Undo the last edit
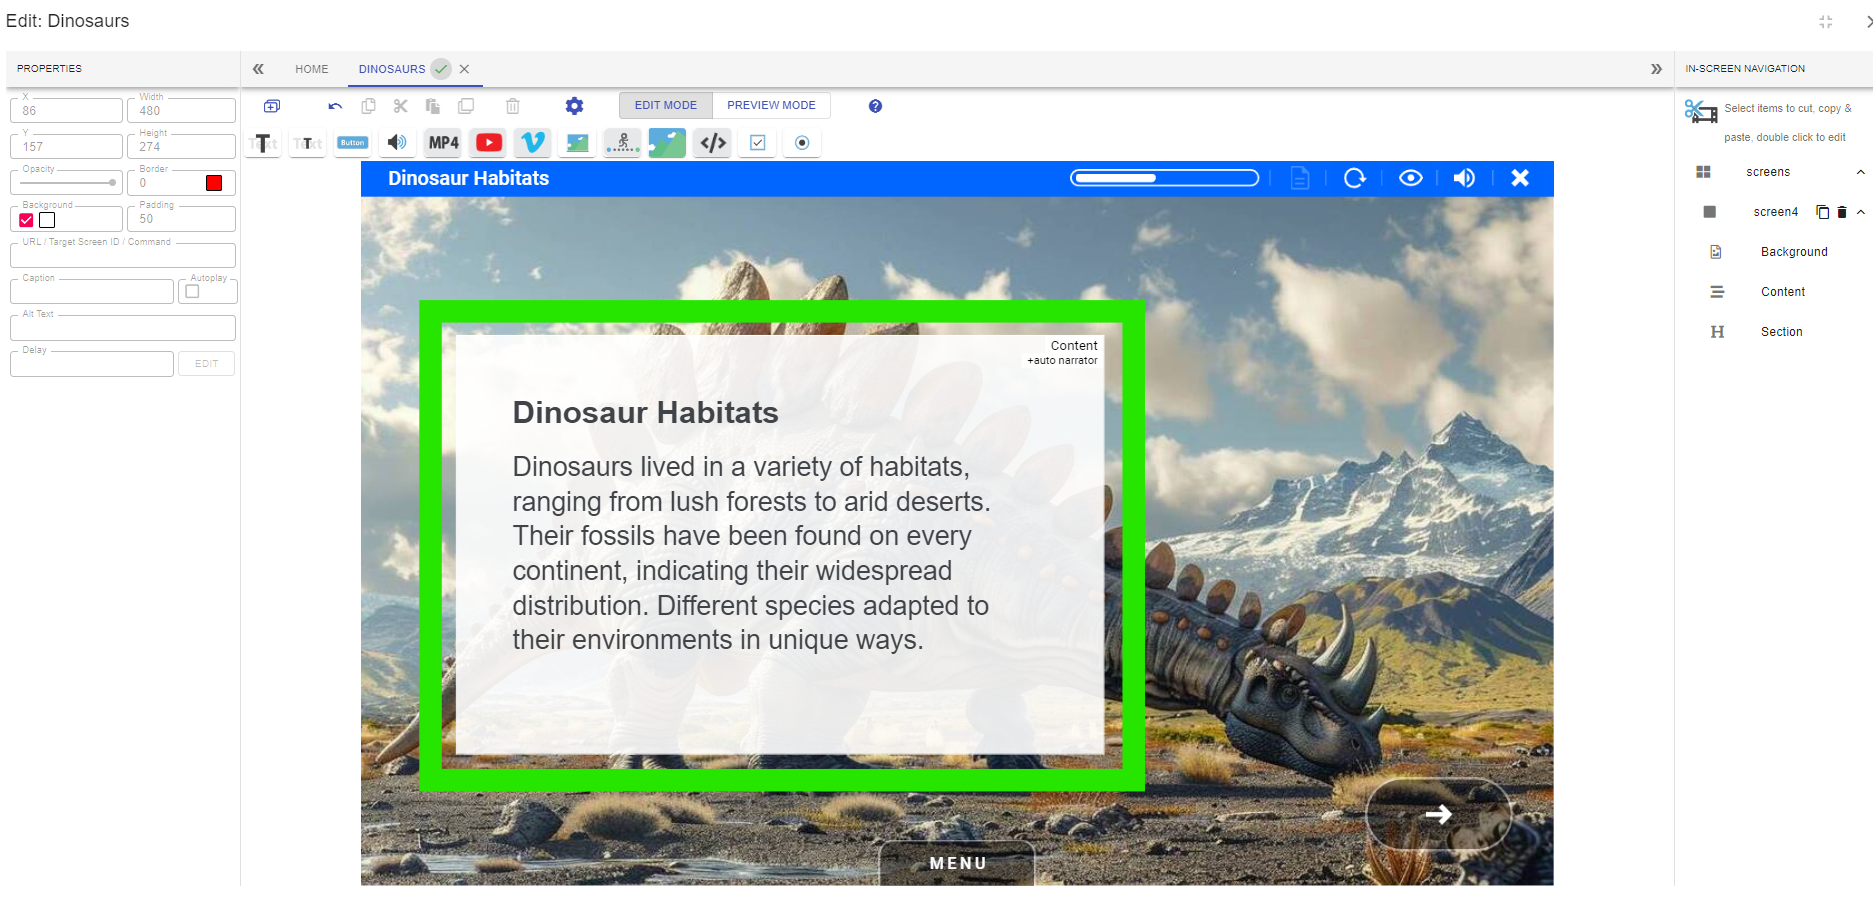This screenshot has height=900, width=1873. (x=335, y=106)
